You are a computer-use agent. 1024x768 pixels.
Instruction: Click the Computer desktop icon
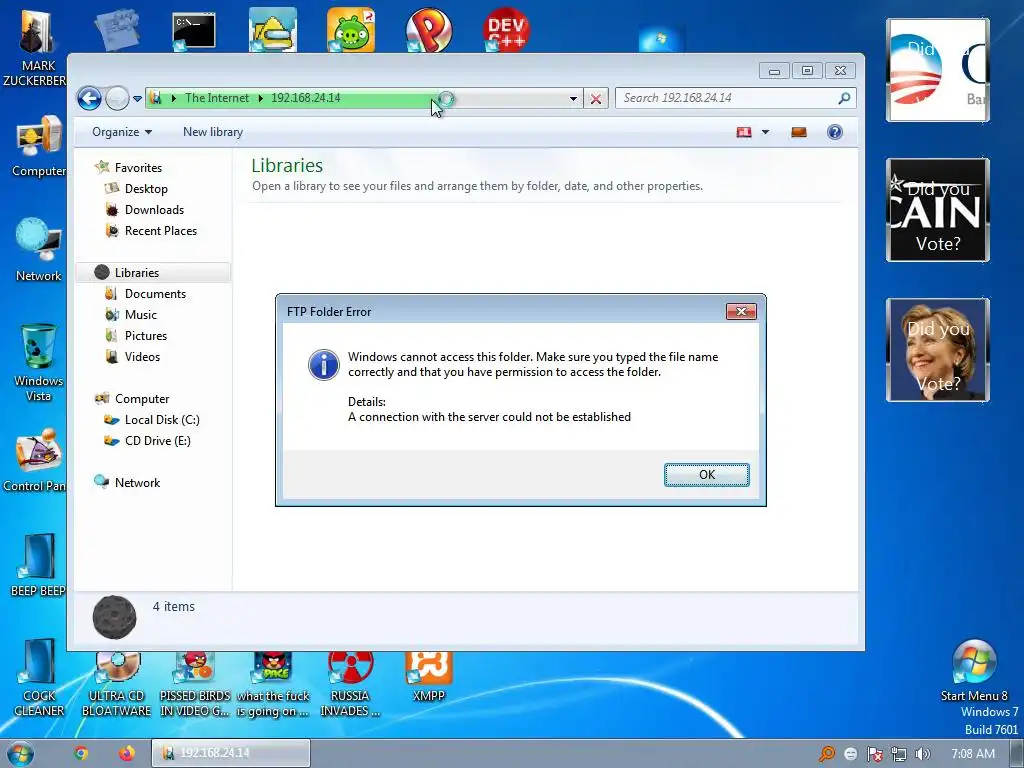click(39, 147)
